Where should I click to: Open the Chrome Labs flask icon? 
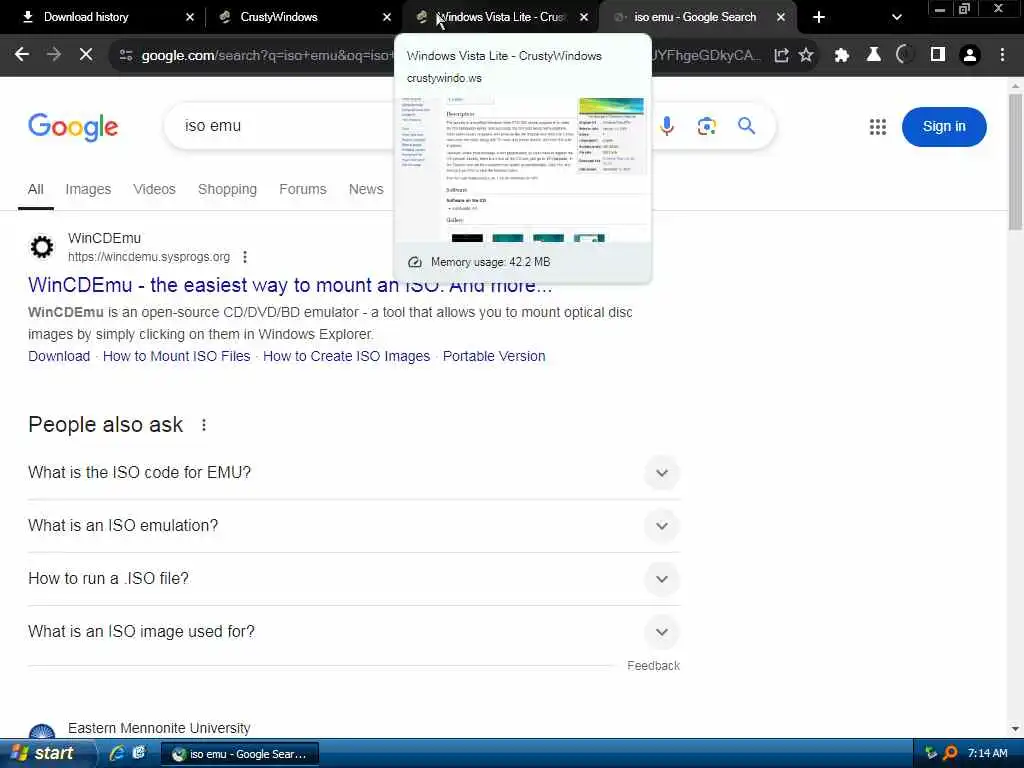click(x=873, y=55)
